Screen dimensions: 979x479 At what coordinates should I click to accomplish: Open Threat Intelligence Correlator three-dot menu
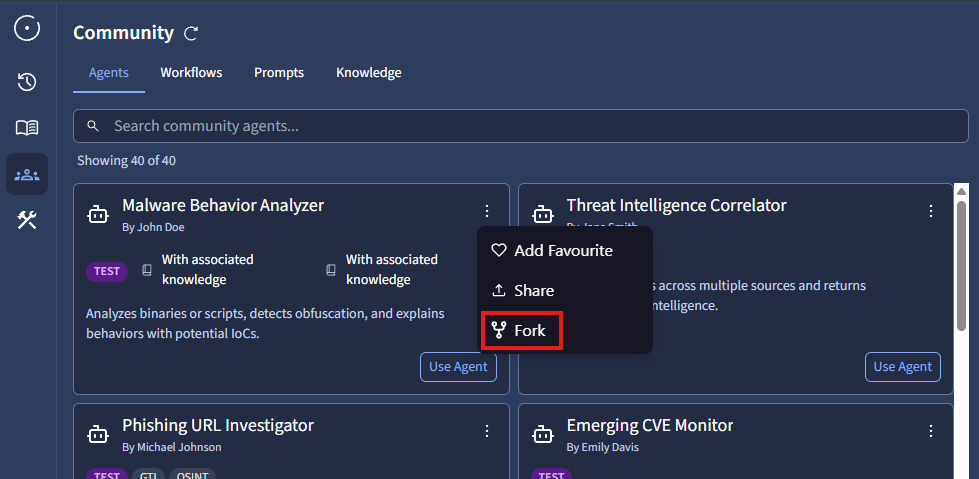coord(931,211)
